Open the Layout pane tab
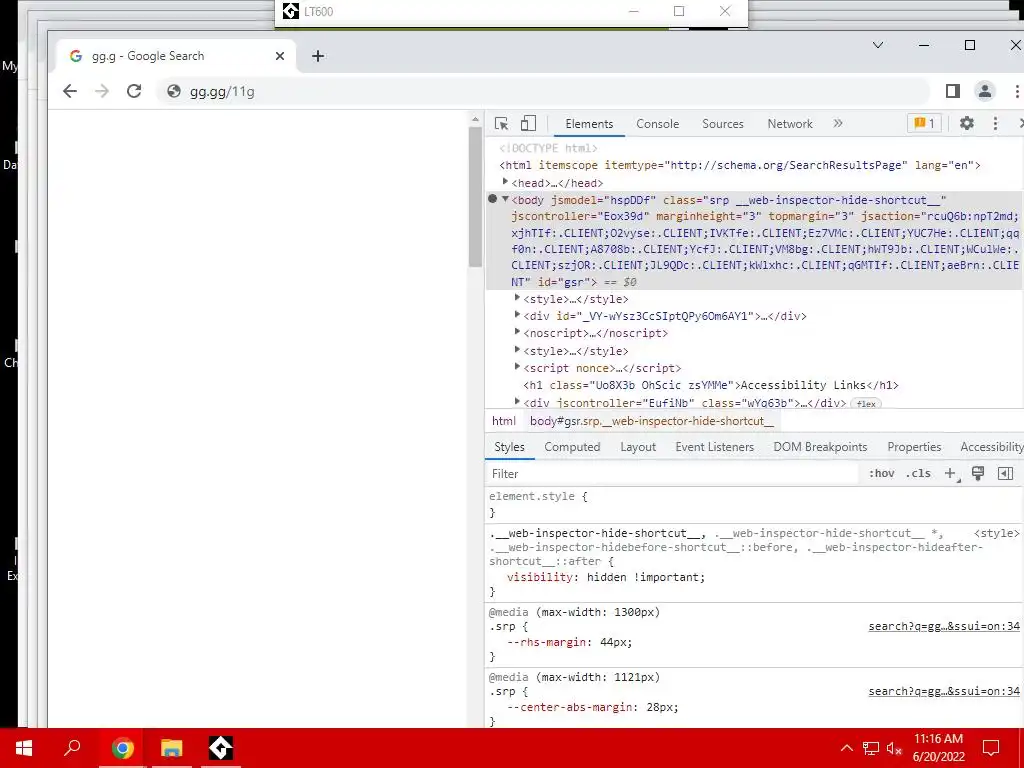The height and width of the screenshot is (768, 1024). [x=638, y=447]
